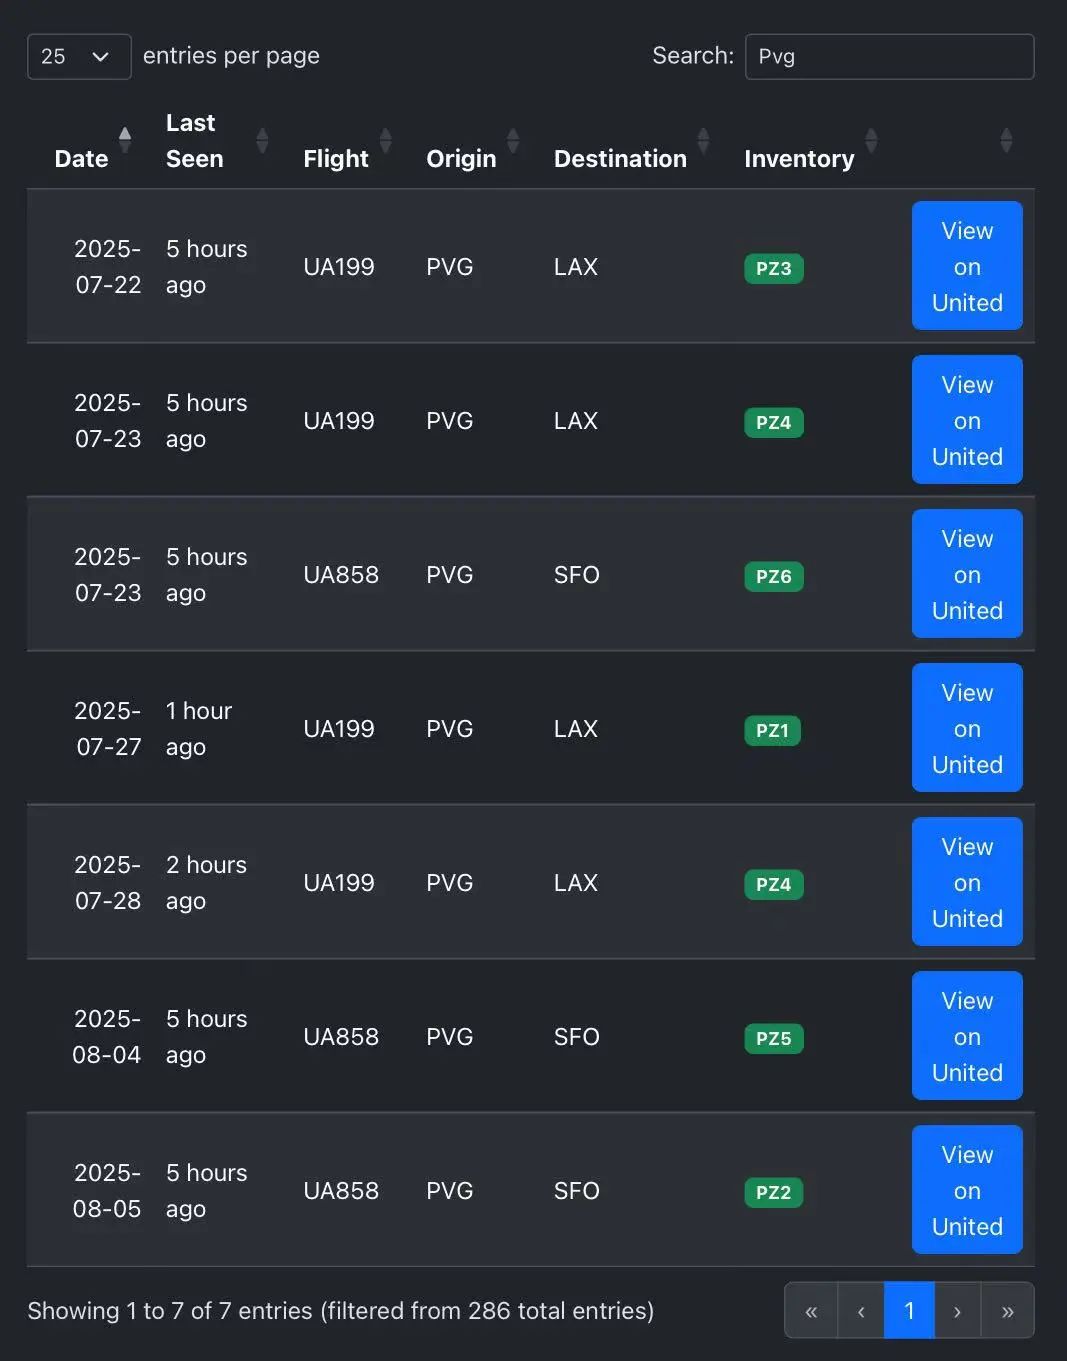Click the Inventory column sort icon
Image resolution: width=1067 pixels, height=1361 pixels.
coord(871,140)
